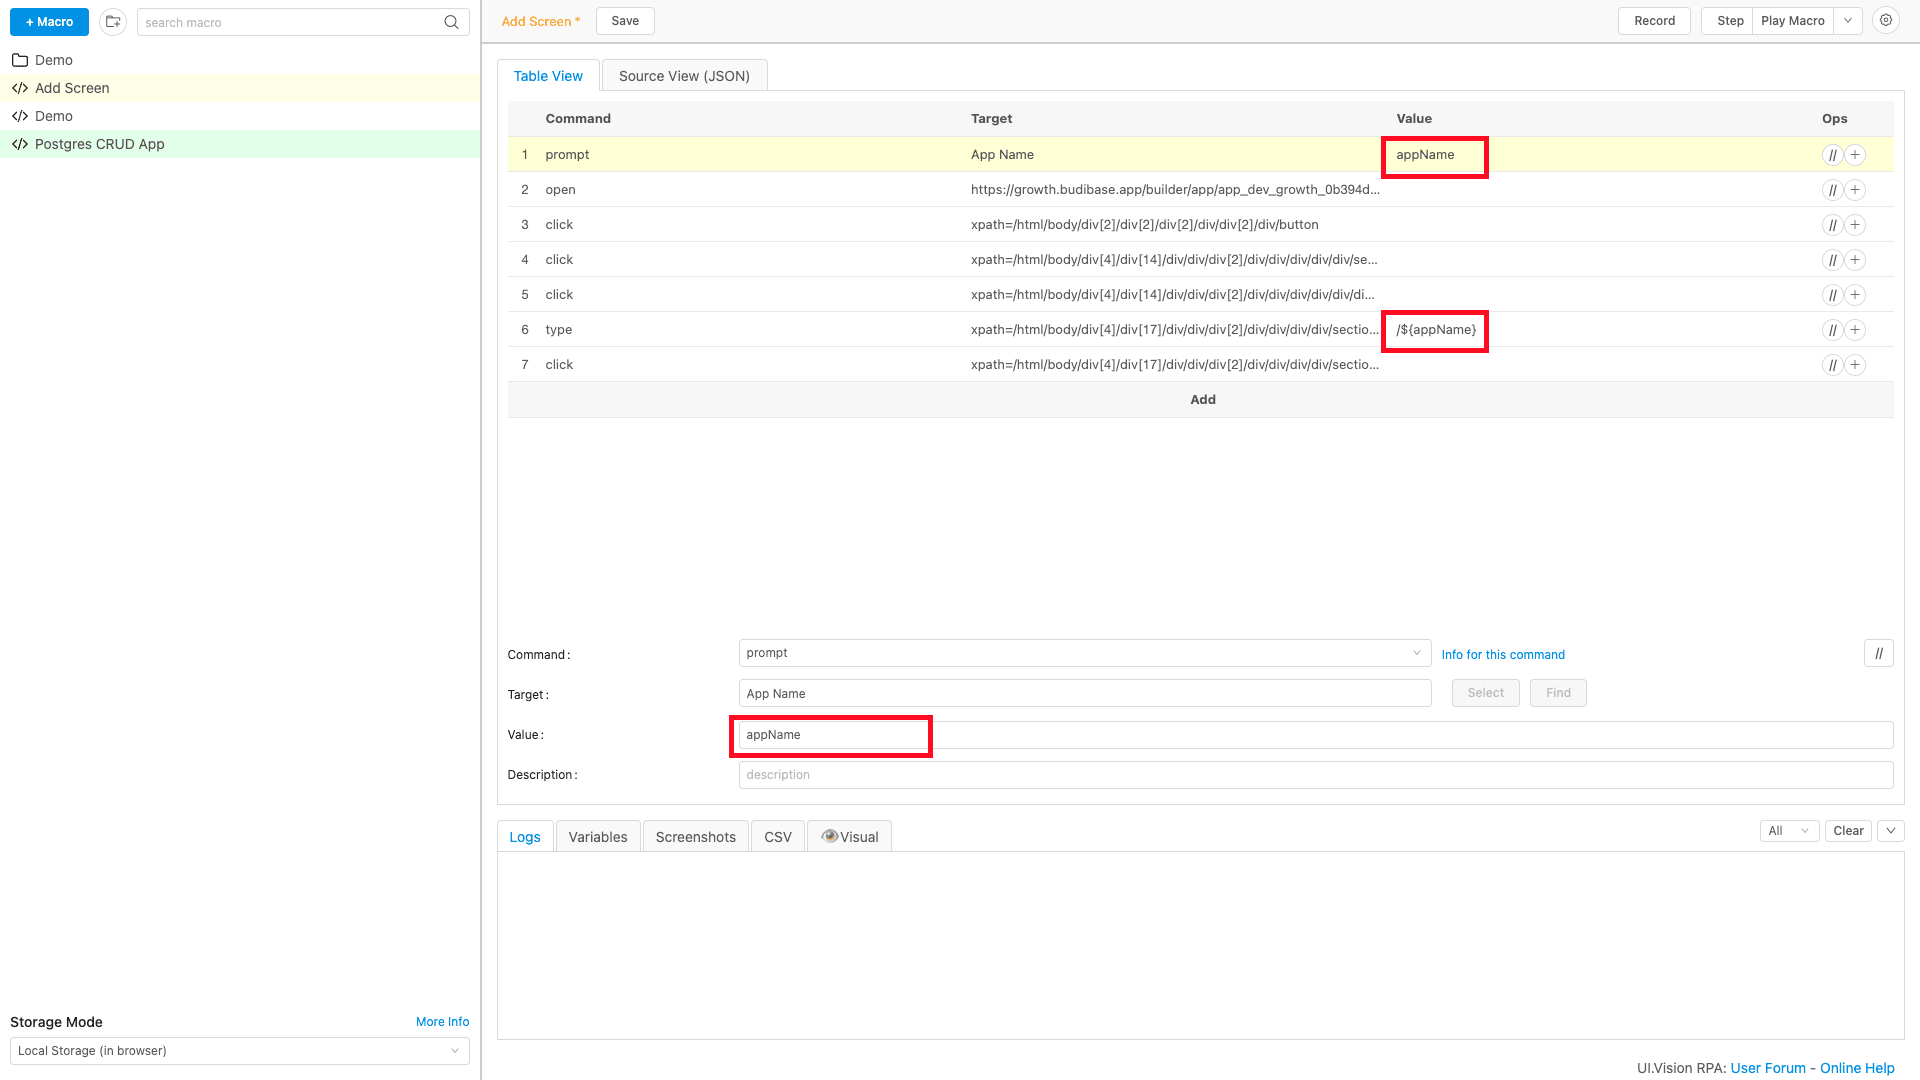Open the Variables tab
The width and height of the screenshot is (1920, 1080).
coord(598,837)
